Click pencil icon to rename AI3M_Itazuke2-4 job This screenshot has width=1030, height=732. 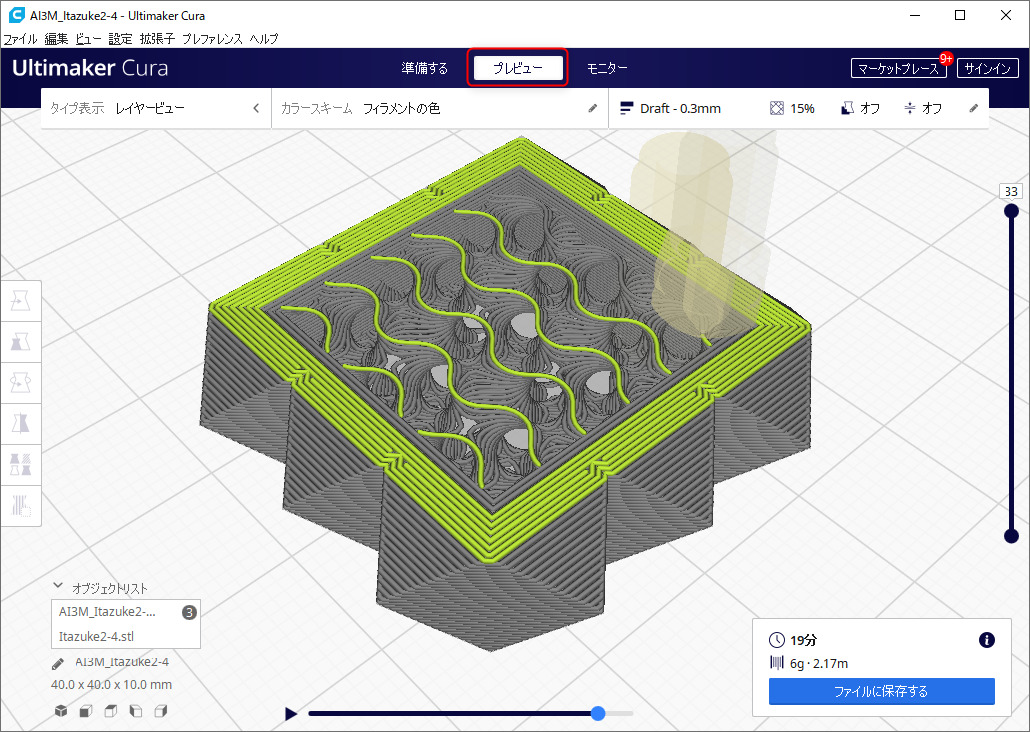click(58, 662)
